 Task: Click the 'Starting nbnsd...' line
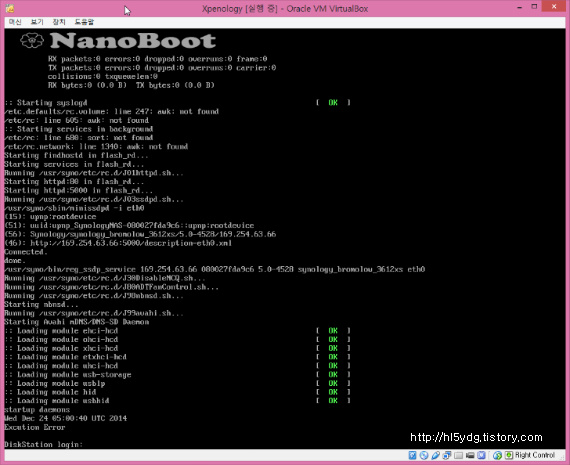(41, 305)
